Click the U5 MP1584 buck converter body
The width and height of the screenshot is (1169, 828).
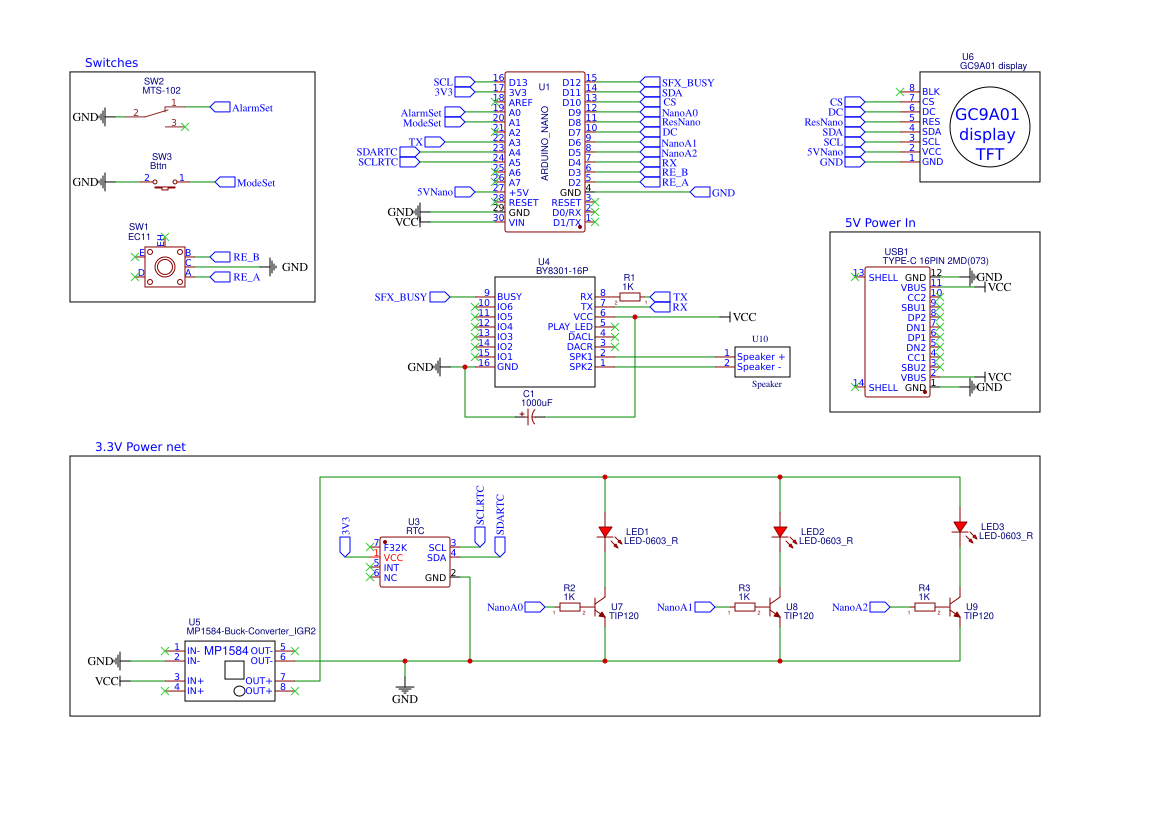230,671
